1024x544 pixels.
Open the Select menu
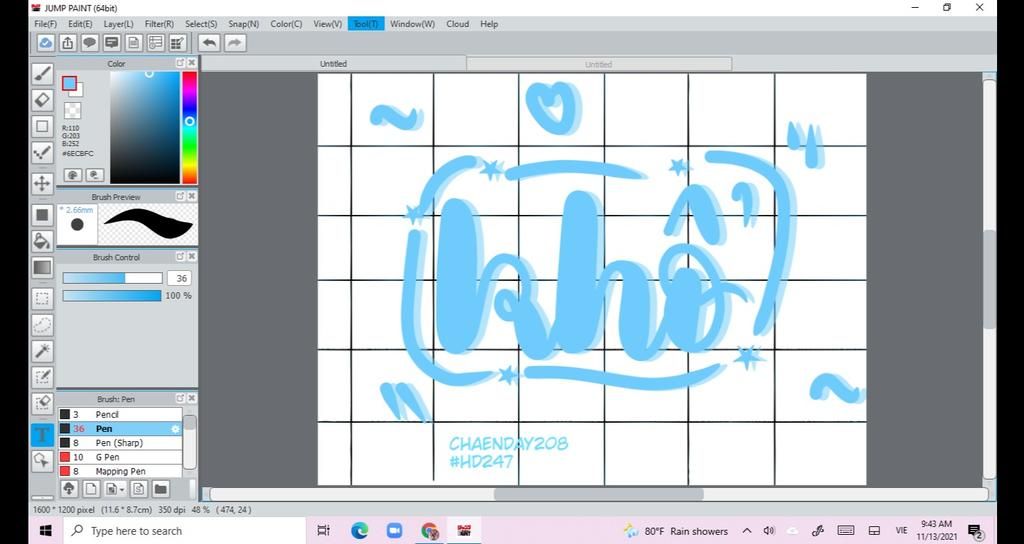pos(201,24)
